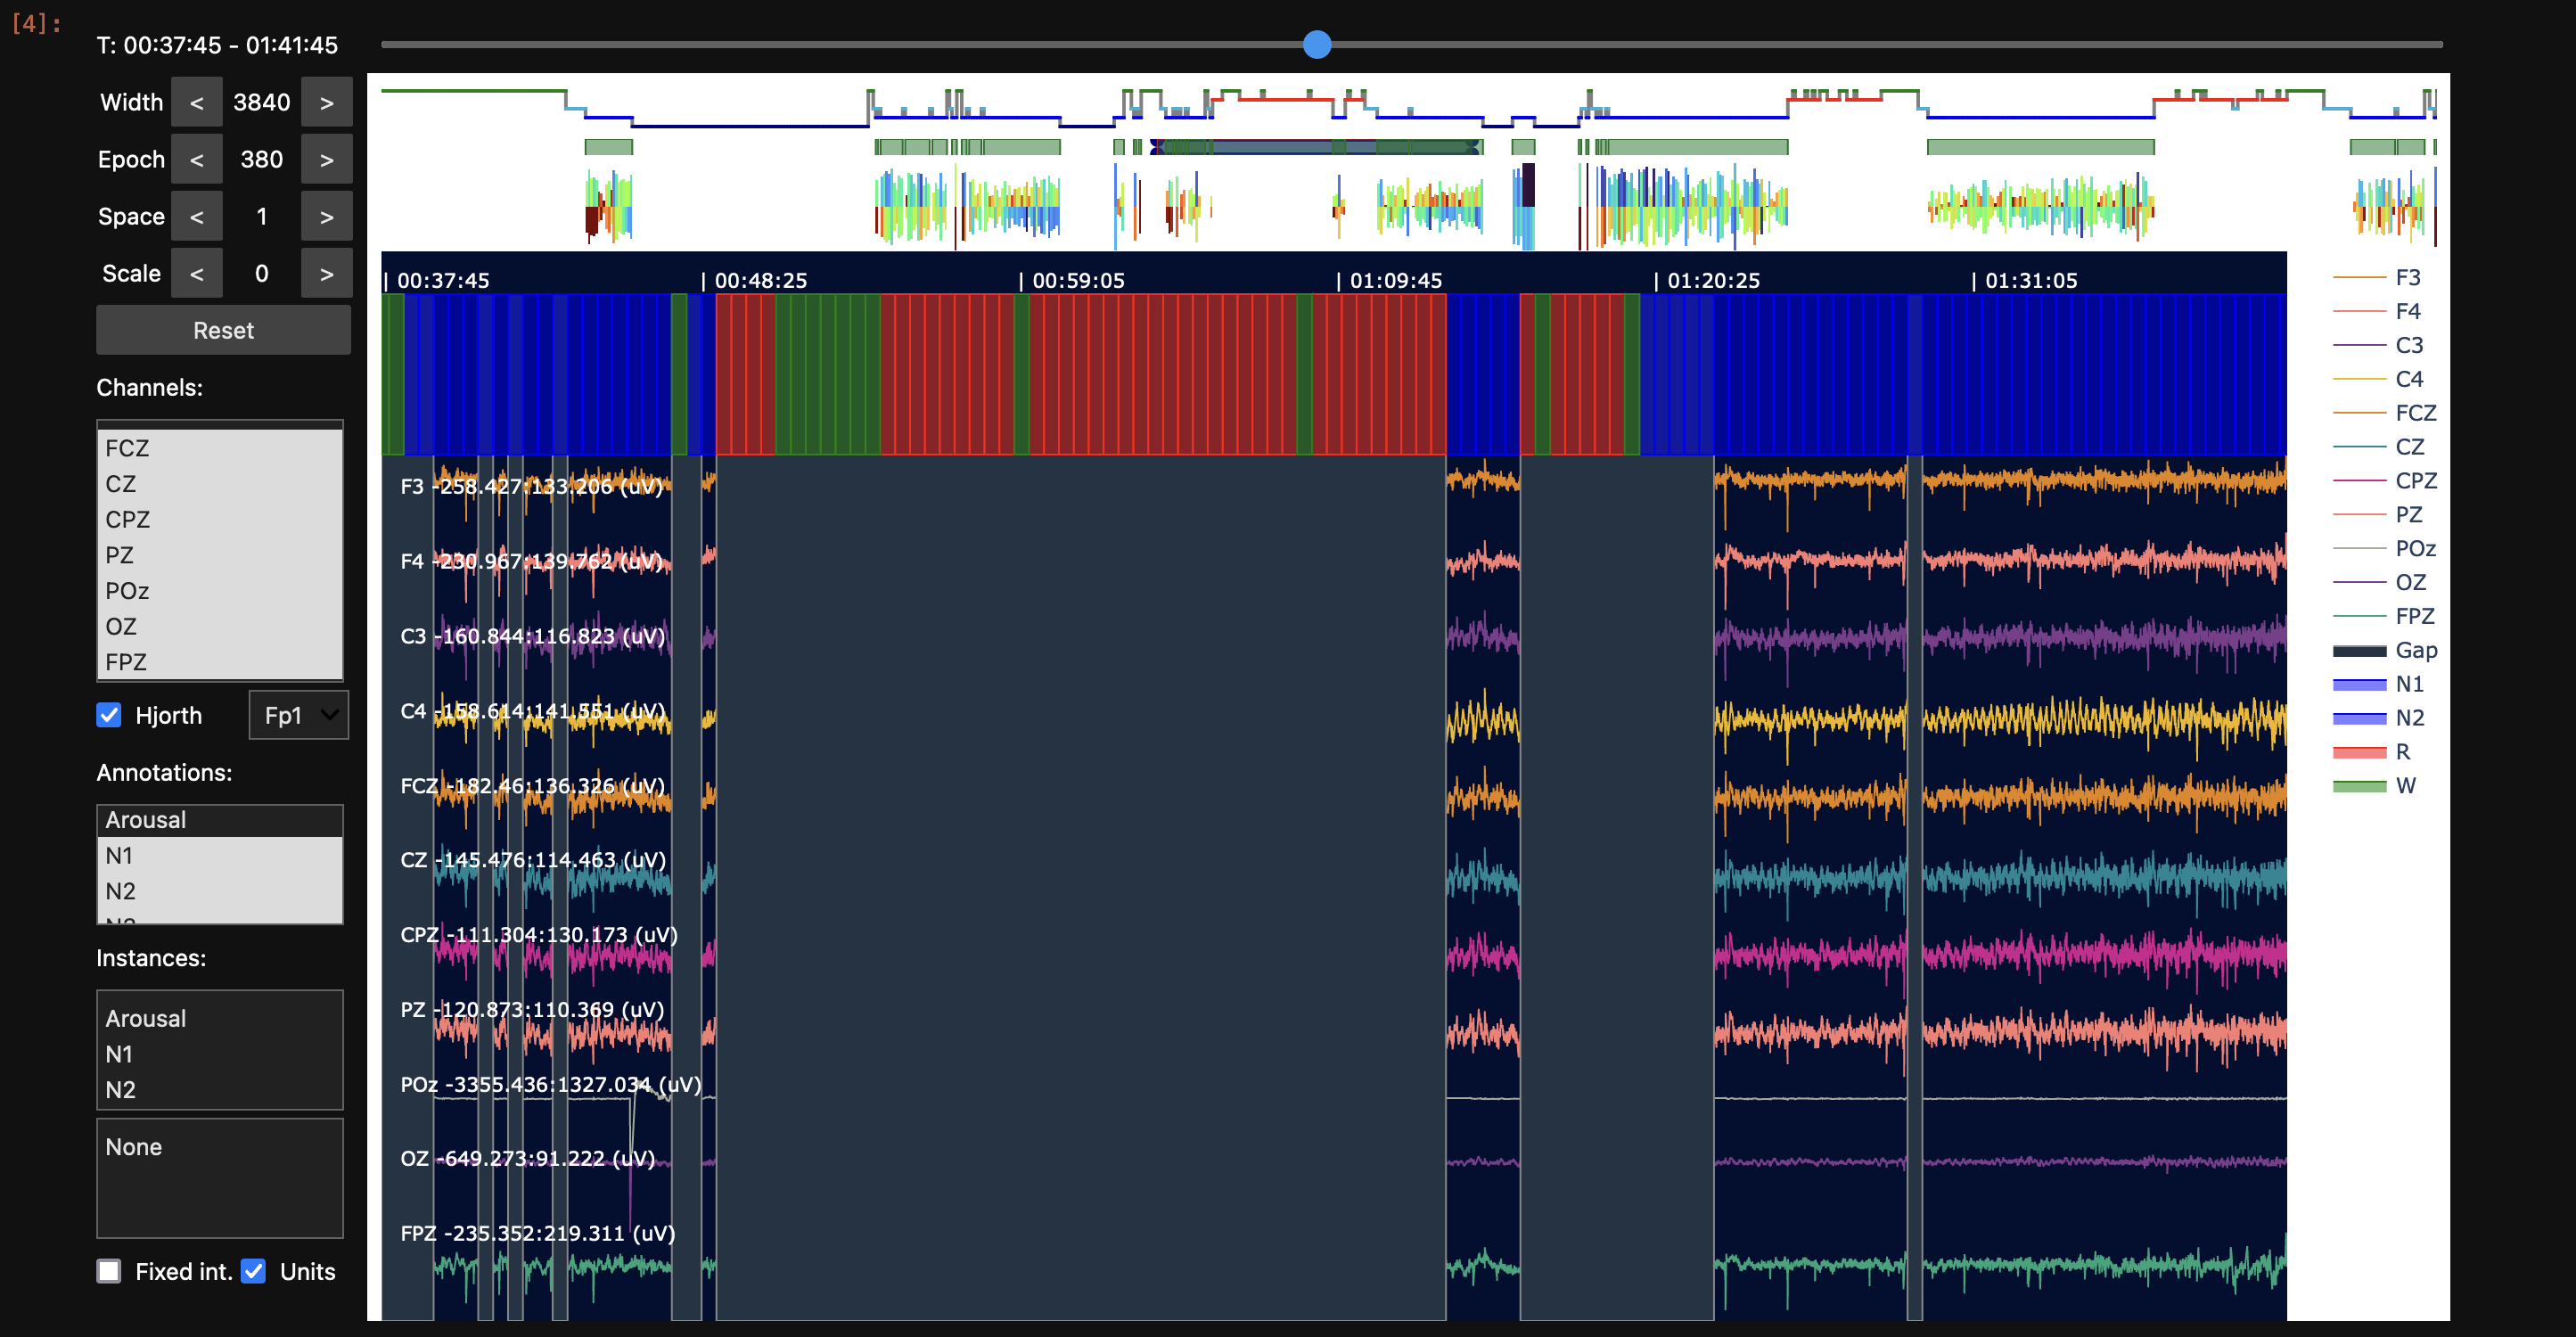Uncheck the Hjorth checkbox
Viewport: 2576px width, 1337px height.
[x=109, y=715]
